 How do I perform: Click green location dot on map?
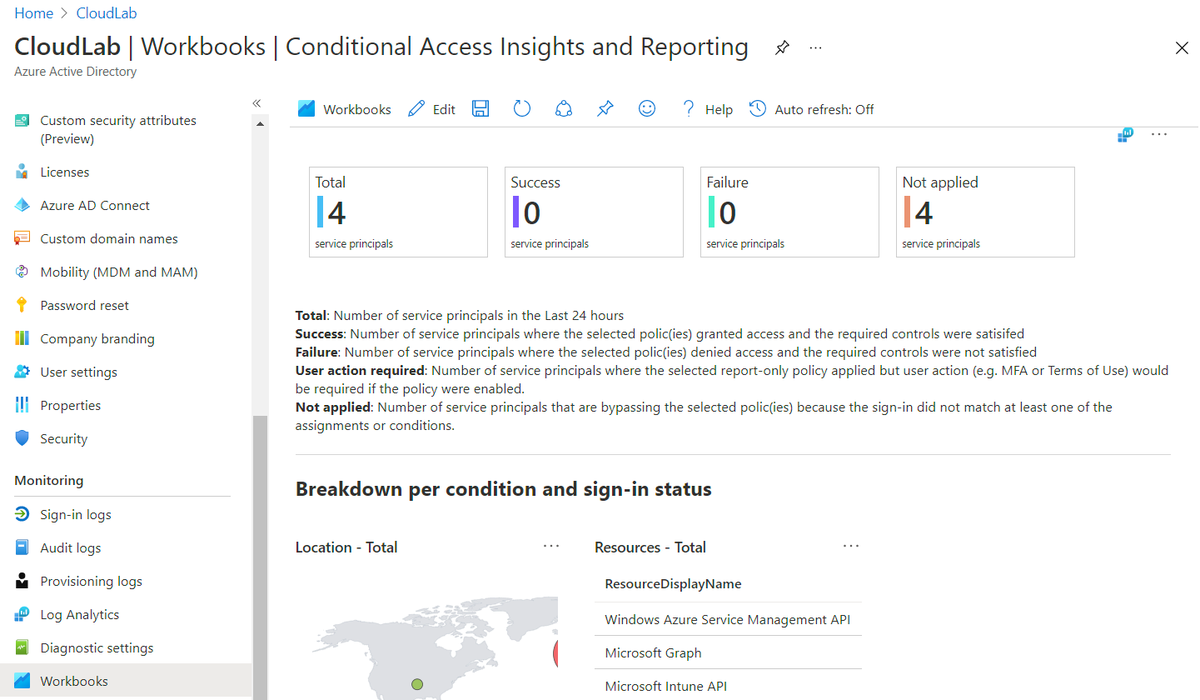click(417, 684)
